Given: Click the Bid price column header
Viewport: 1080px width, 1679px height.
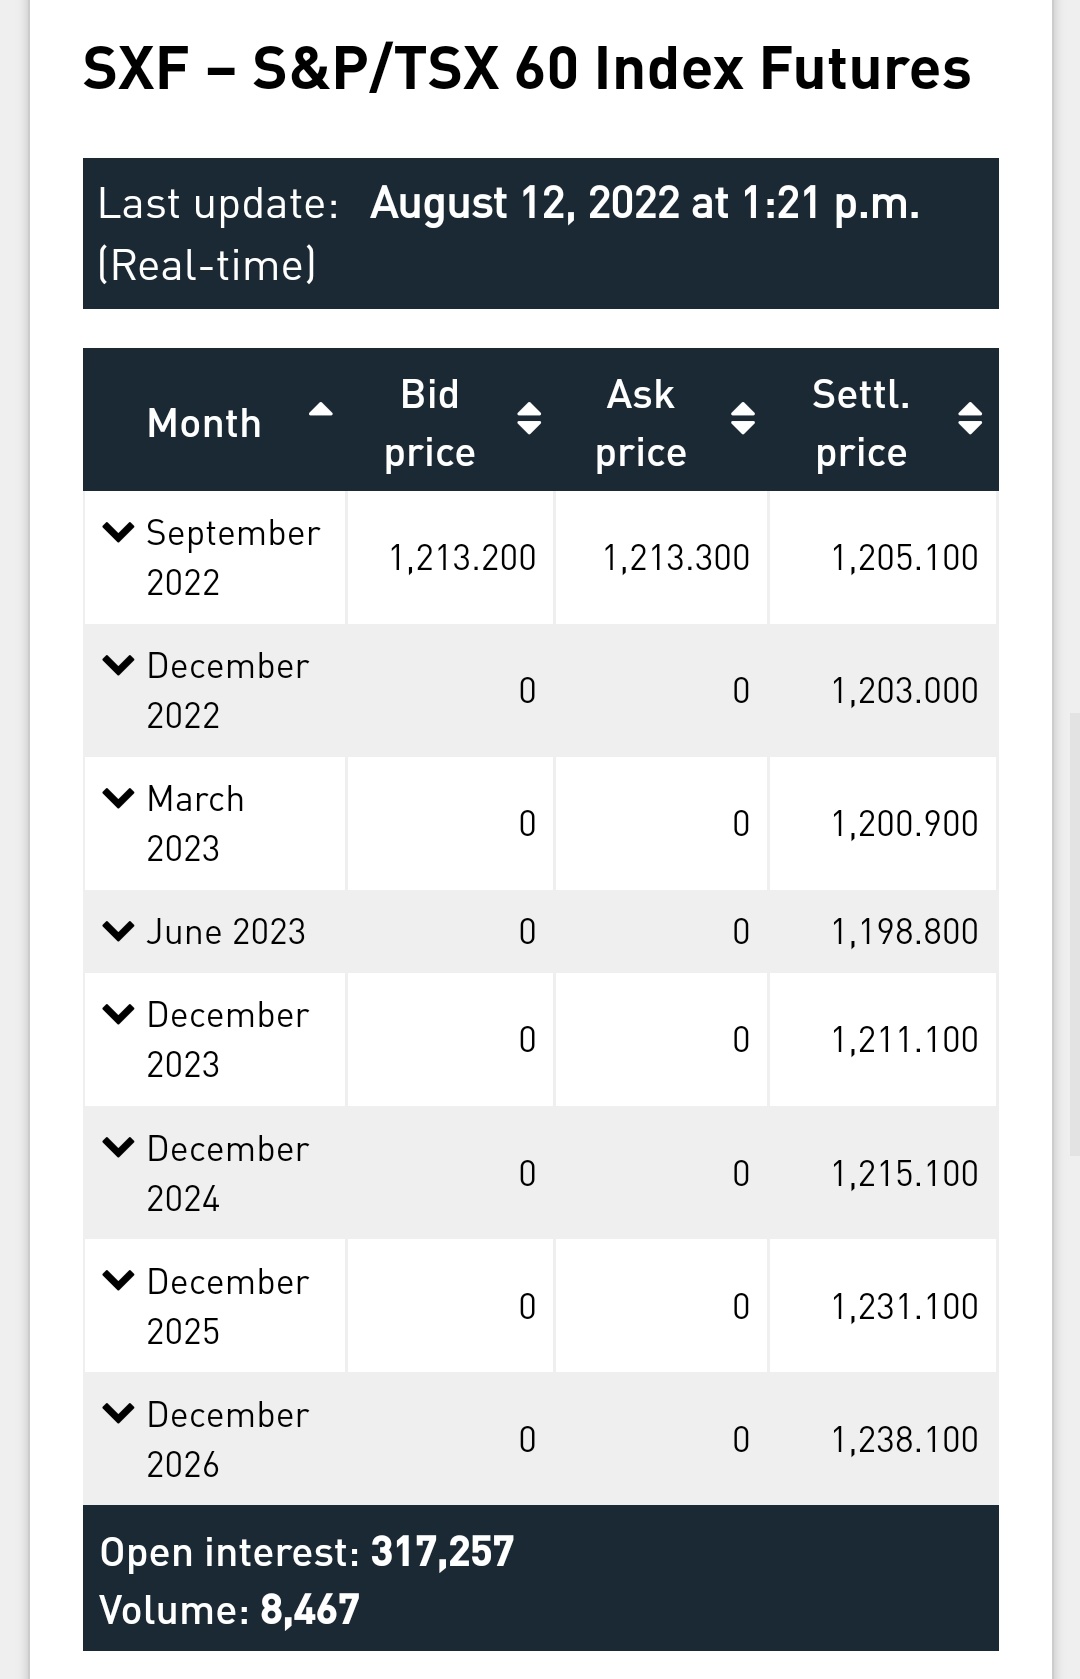Looking at the screenshot, I should (450, 420).
